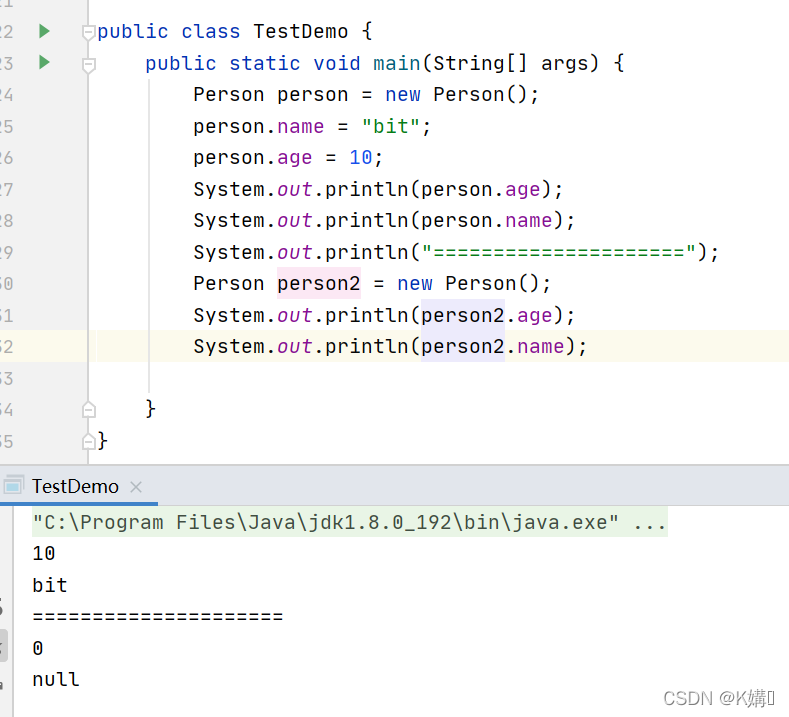This screenshot has height=717, width=789.
Task: Click the TestDemo class name in code
Action: tap(300, 31)
